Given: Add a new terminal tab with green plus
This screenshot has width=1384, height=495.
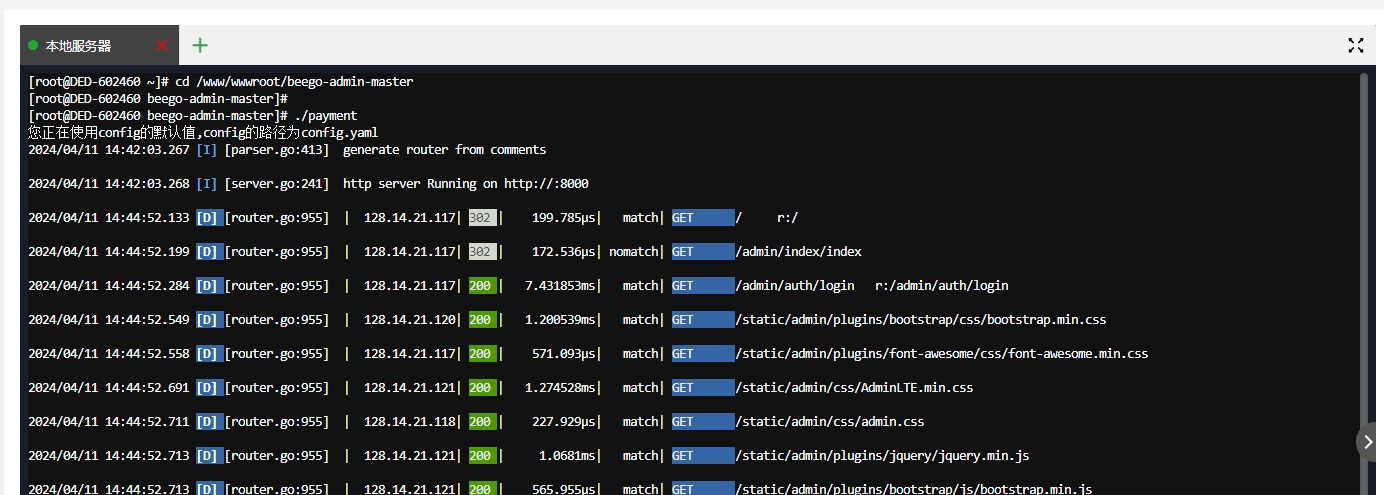Looking at the screenshot, I should coord(200,45).
